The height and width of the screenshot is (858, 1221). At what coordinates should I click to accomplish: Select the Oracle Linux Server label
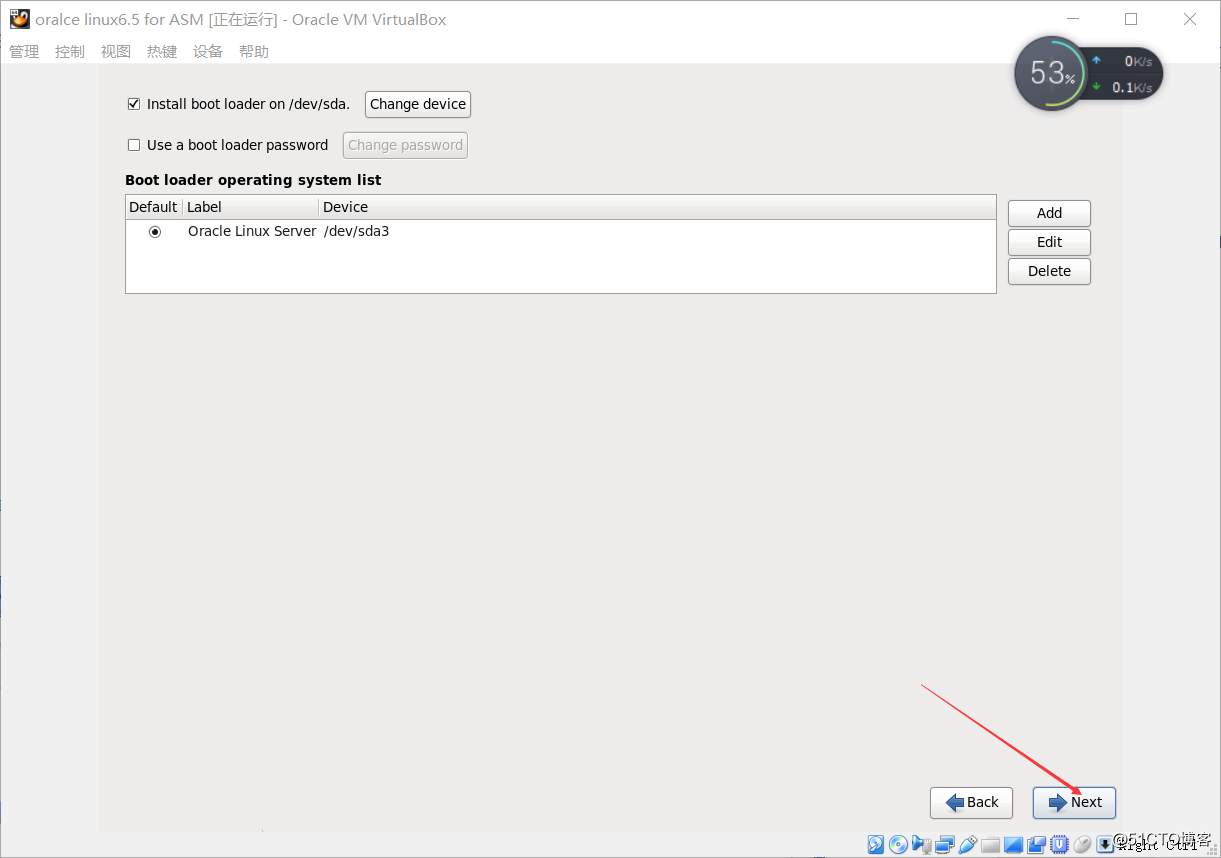(252, 231)
